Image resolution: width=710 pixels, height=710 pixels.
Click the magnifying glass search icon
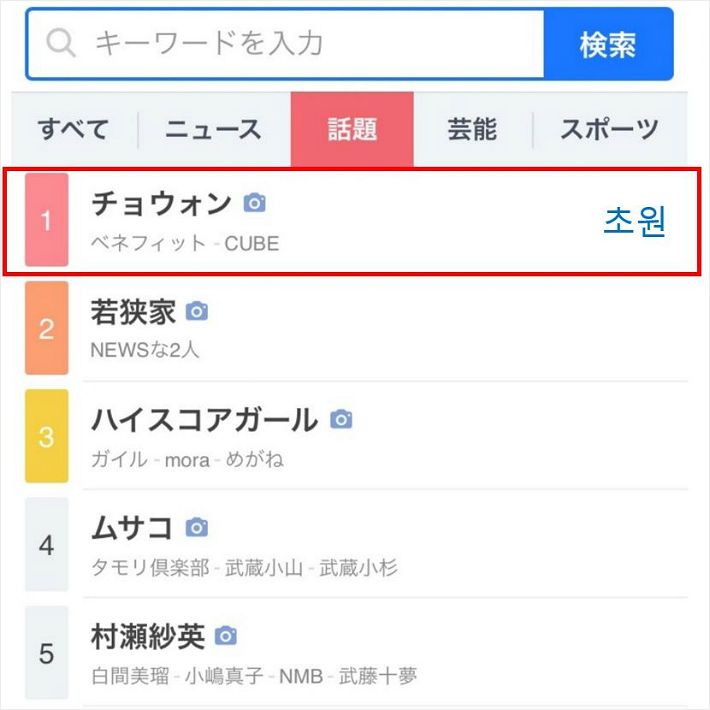click(x=62, y=43)
